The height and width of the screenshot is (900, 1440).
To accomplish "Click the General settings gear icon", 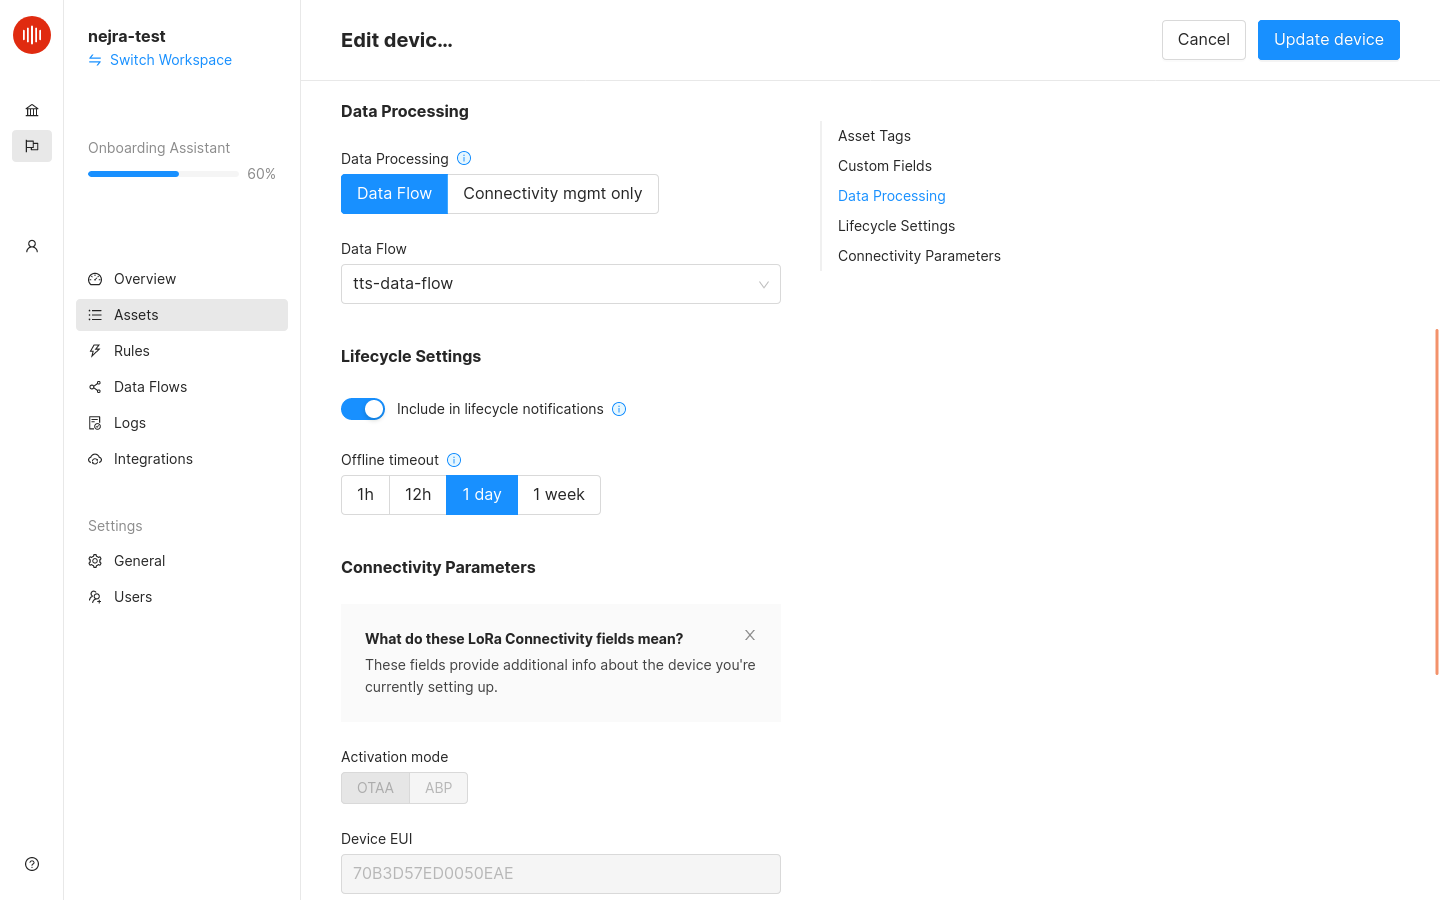I will point(95,560).
